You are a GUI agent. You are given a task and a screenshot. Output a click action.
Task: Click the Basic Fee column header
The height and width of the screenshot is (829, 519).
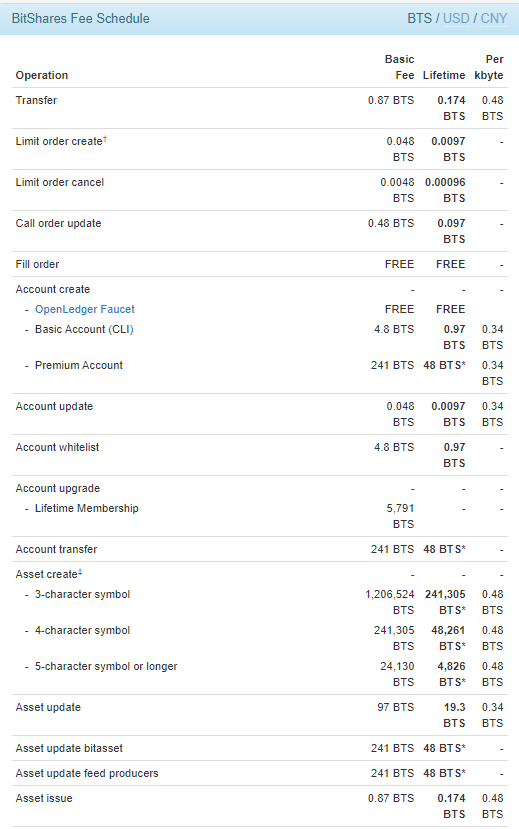(400, 67)
